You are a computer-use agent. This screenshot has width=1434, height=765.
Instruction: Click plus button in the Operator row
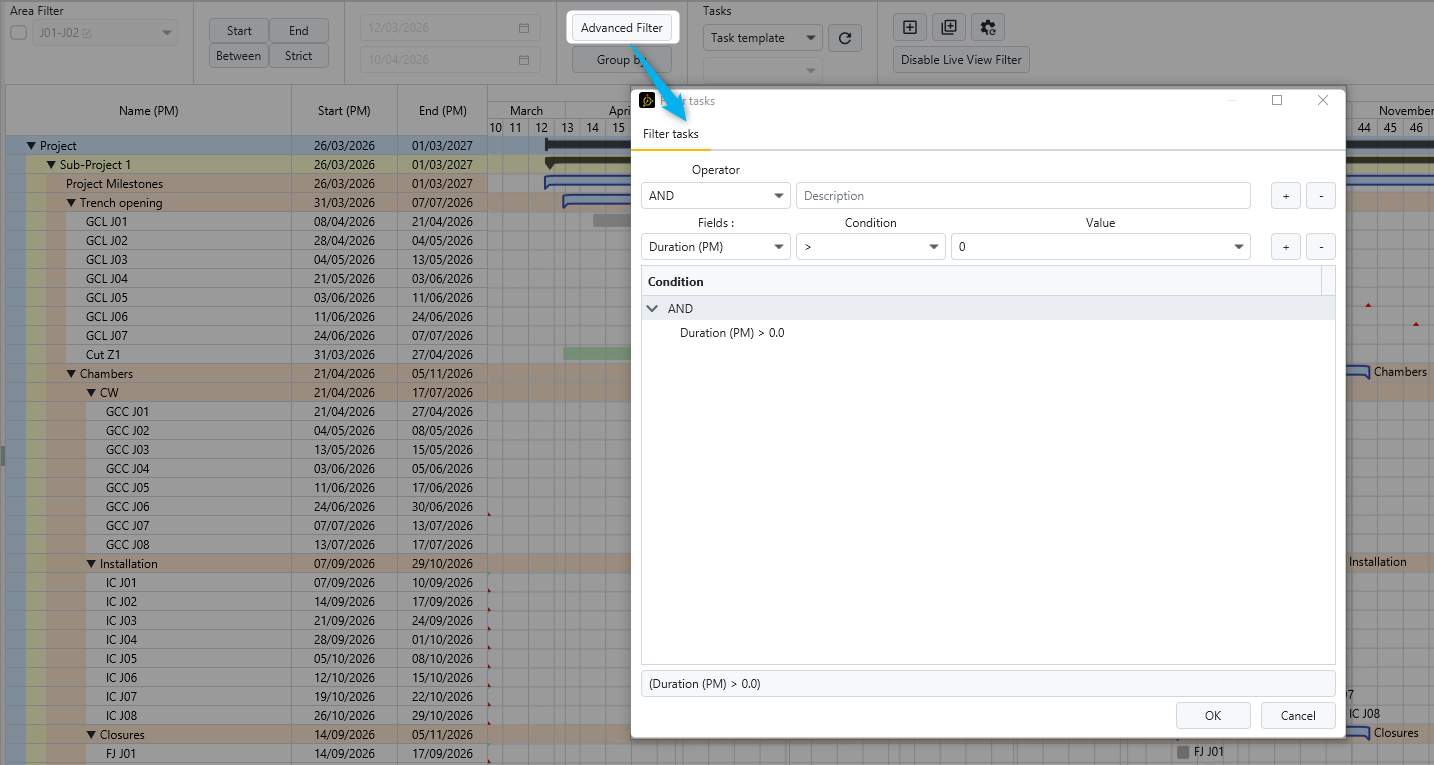(x=1285, y=196)
